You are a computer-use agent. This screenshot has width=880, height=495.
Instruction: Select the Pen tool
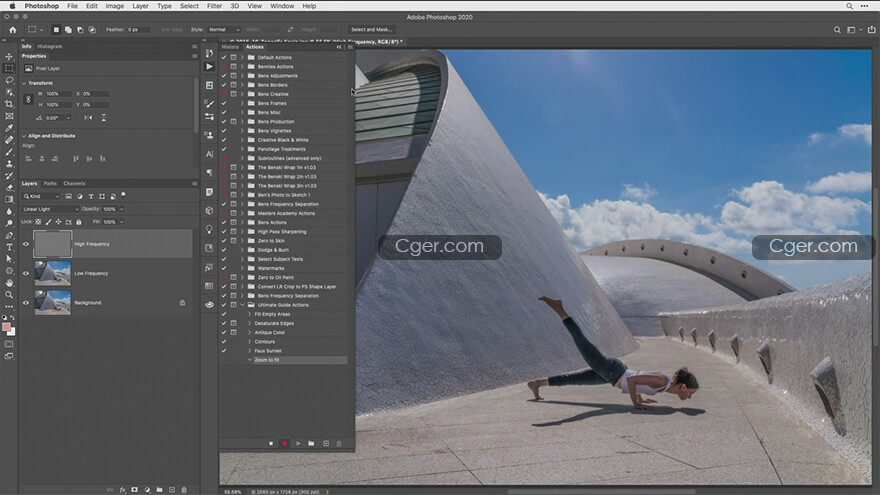[x=9, y=235]
